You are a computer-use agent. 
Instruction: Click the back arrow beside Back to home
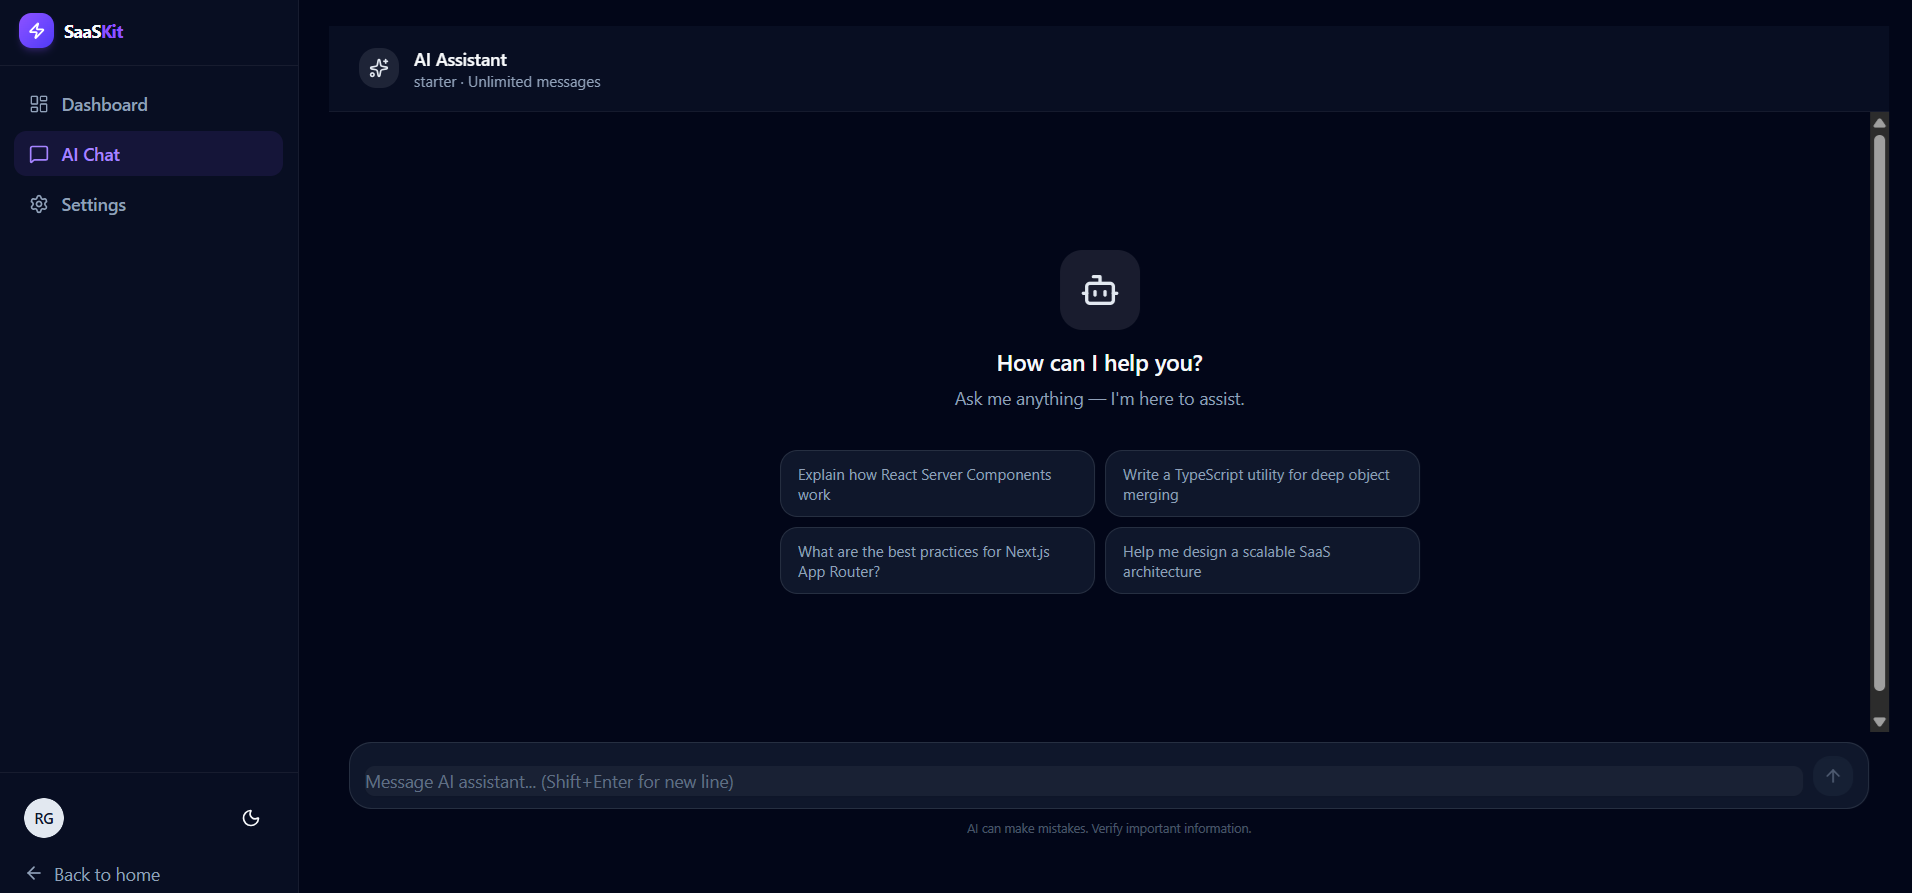pyautogui.click(x=34, y=873)
